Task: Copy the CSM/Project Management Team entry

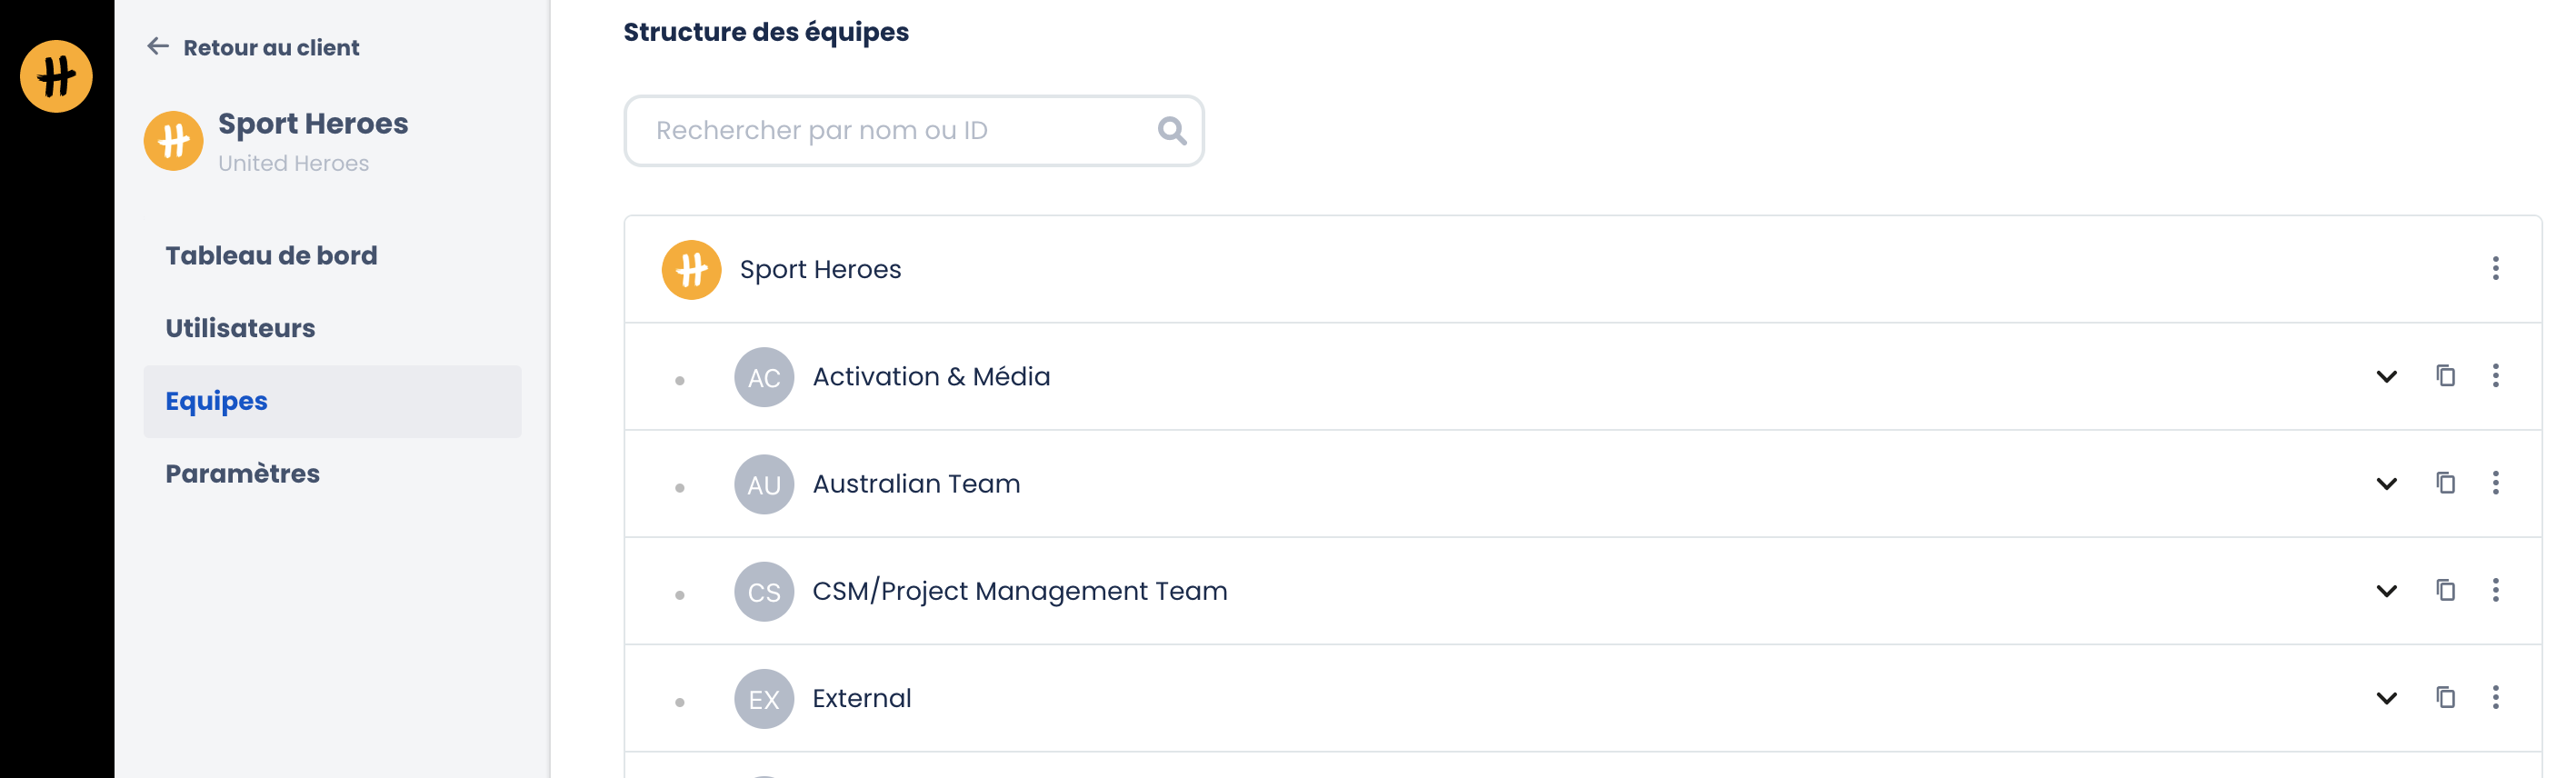Action: [2445, 590]
